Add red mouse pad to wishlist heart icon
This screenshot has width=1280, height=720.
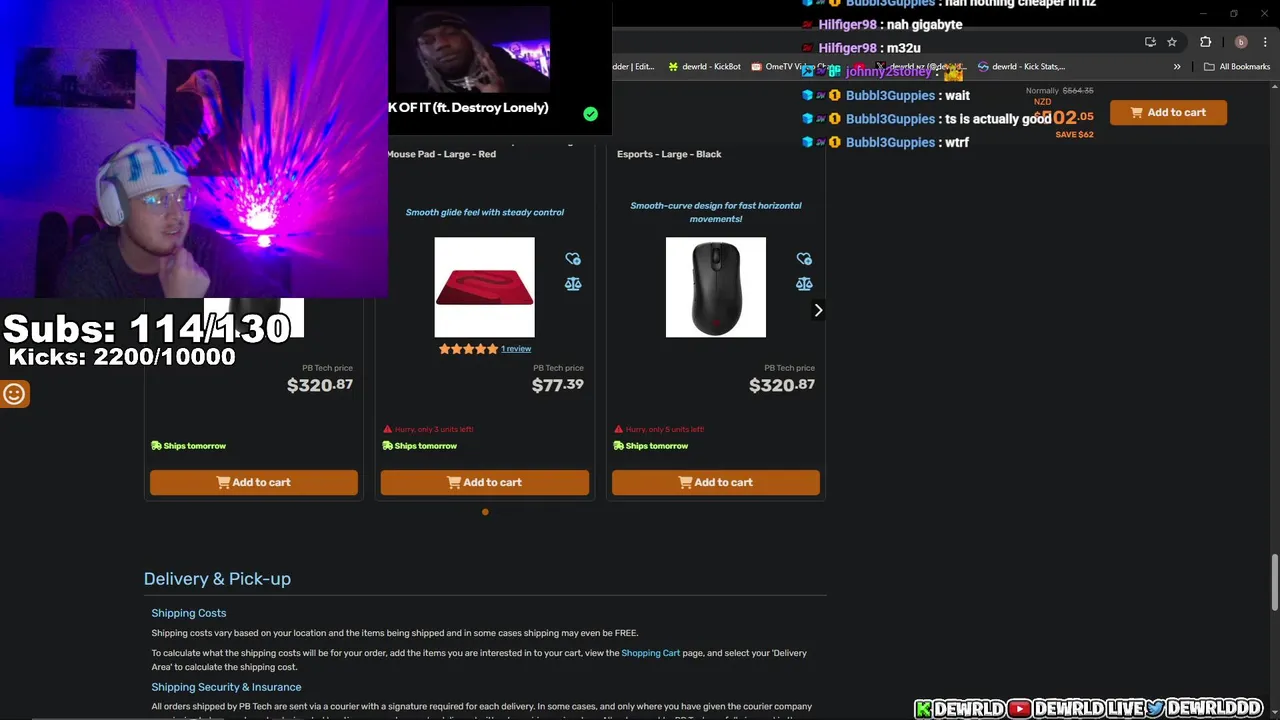573,259
